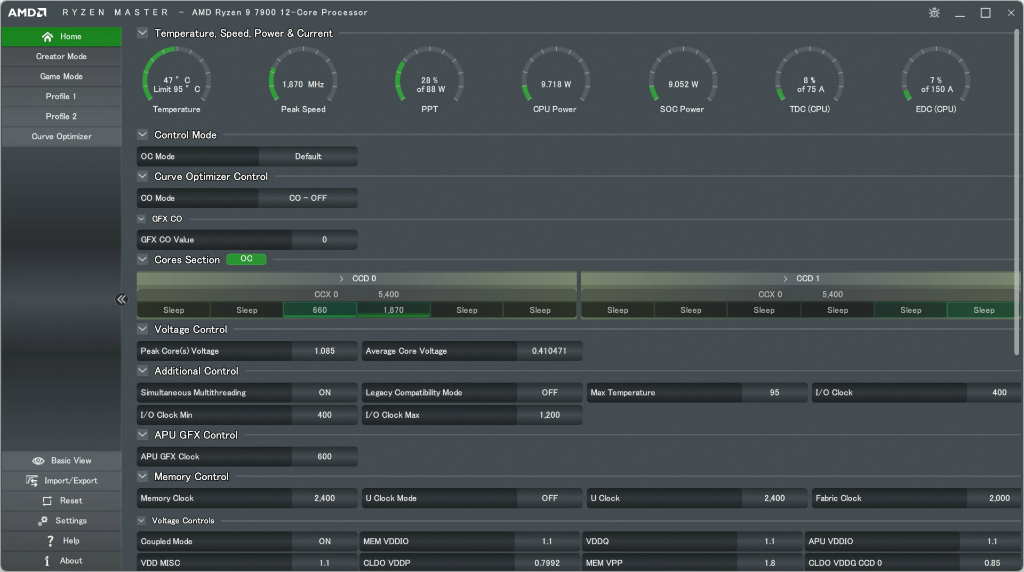Collapse the sidebar with double-arrow icon
1024x572 pixels.
(x=121, y=299)
